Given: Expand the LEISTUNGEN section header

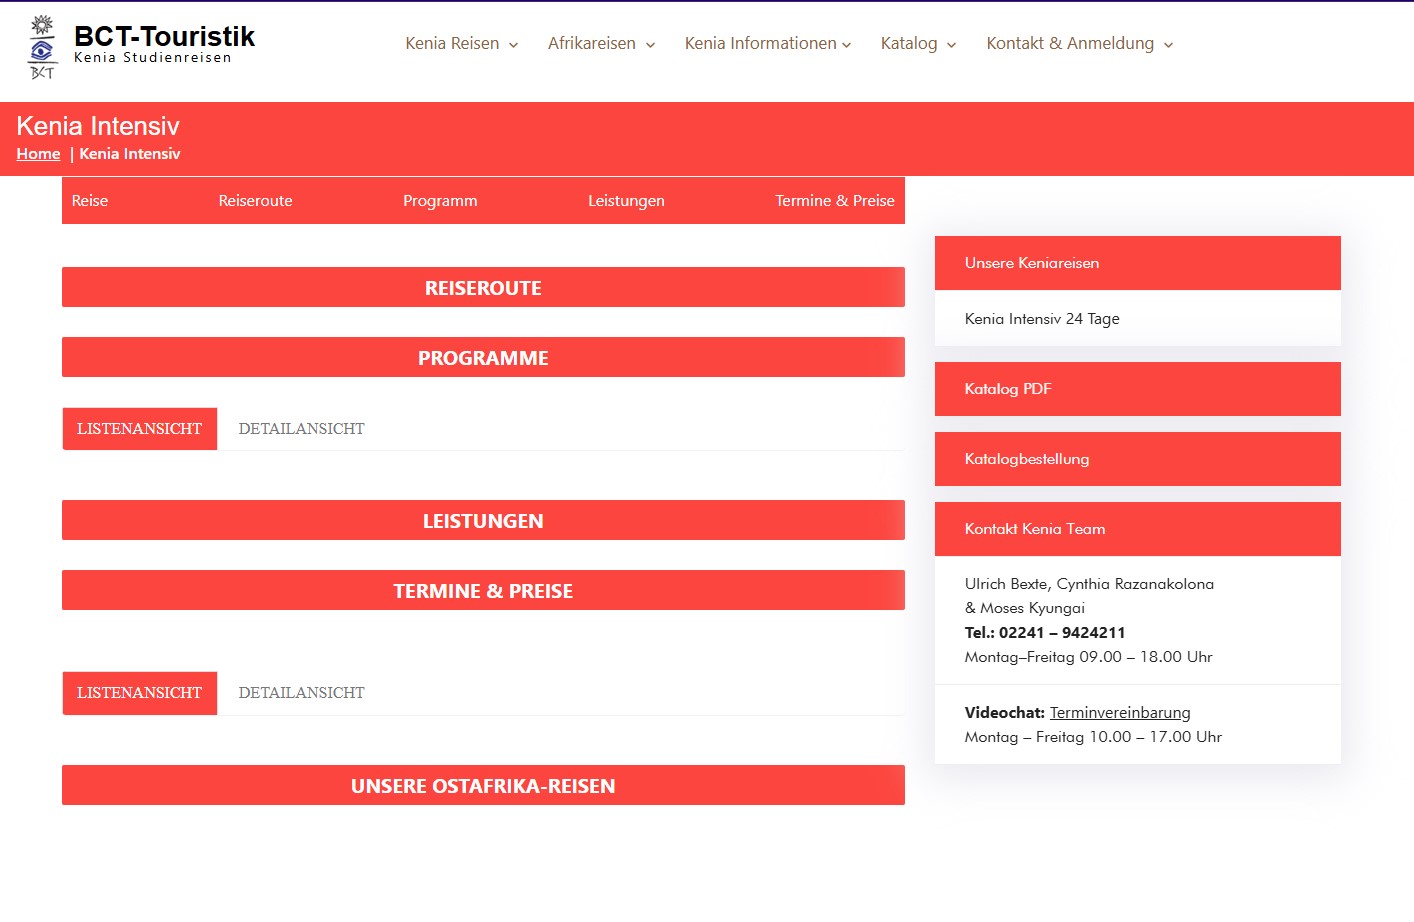Looking at the screenshot, I should click(483, 520).
